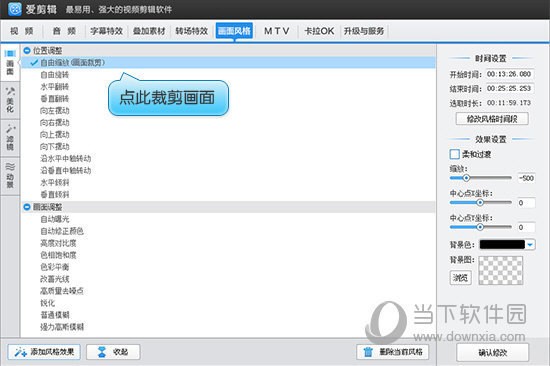Viewport: 550px width, 366px height.
Task: Open the 美化 sidebar panel icon
Action: tap(10, 91)
